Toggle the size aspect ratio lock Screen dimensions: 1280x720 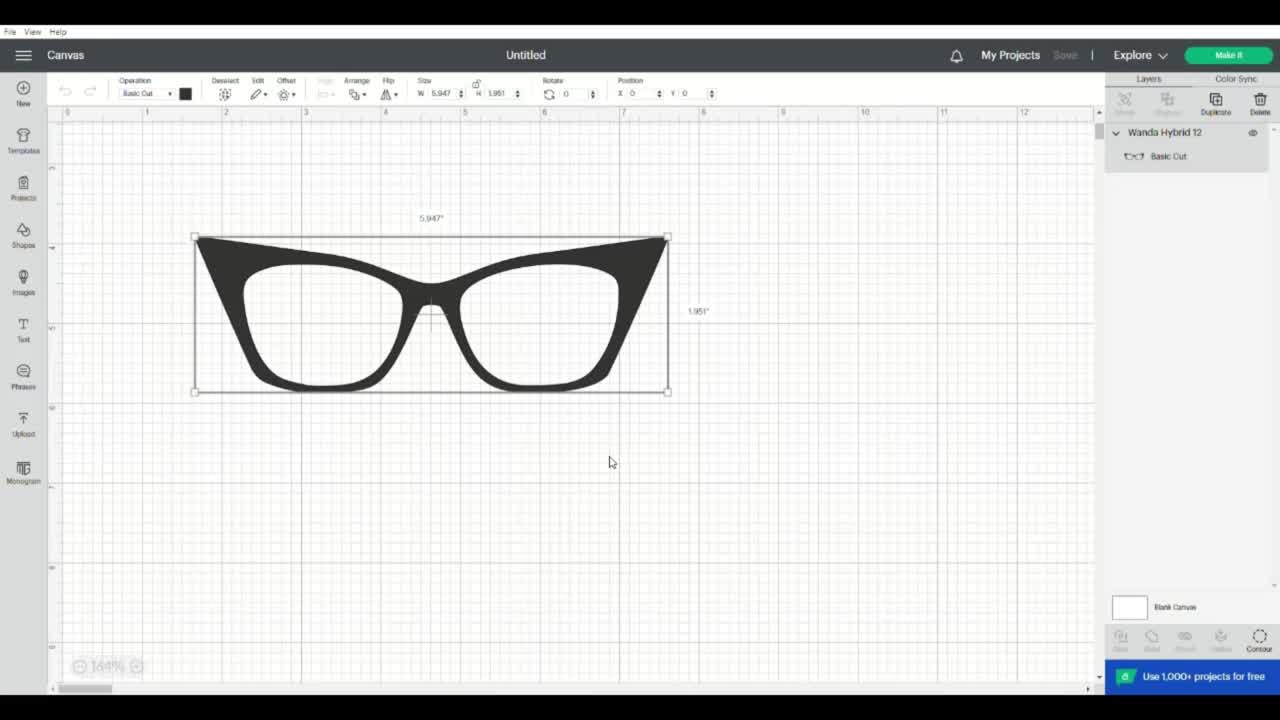476,84
